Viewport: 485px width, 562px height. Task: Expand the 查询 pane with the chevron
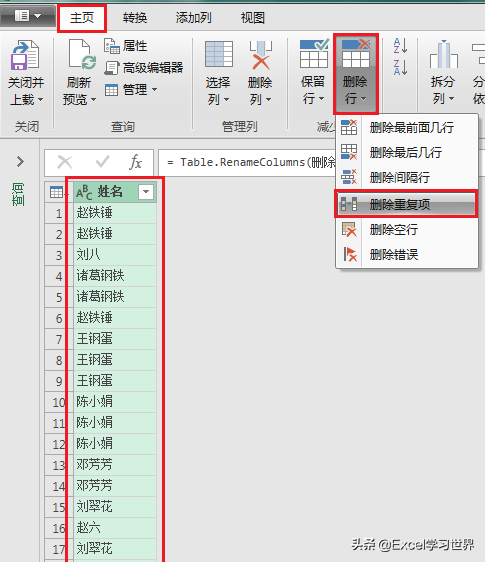[20, 162]
